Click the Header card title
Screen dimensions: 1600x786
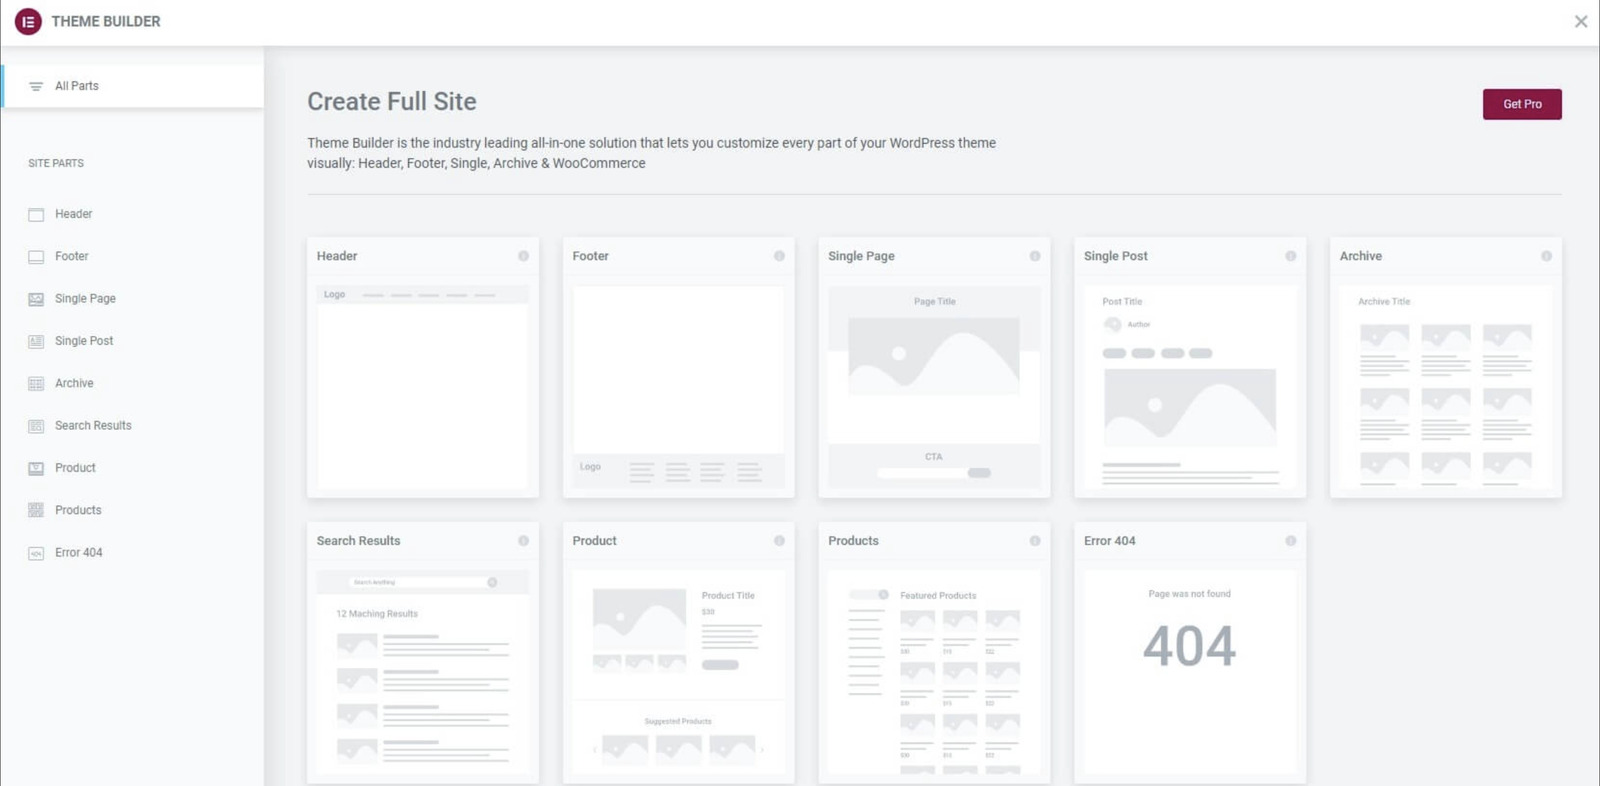337,256
